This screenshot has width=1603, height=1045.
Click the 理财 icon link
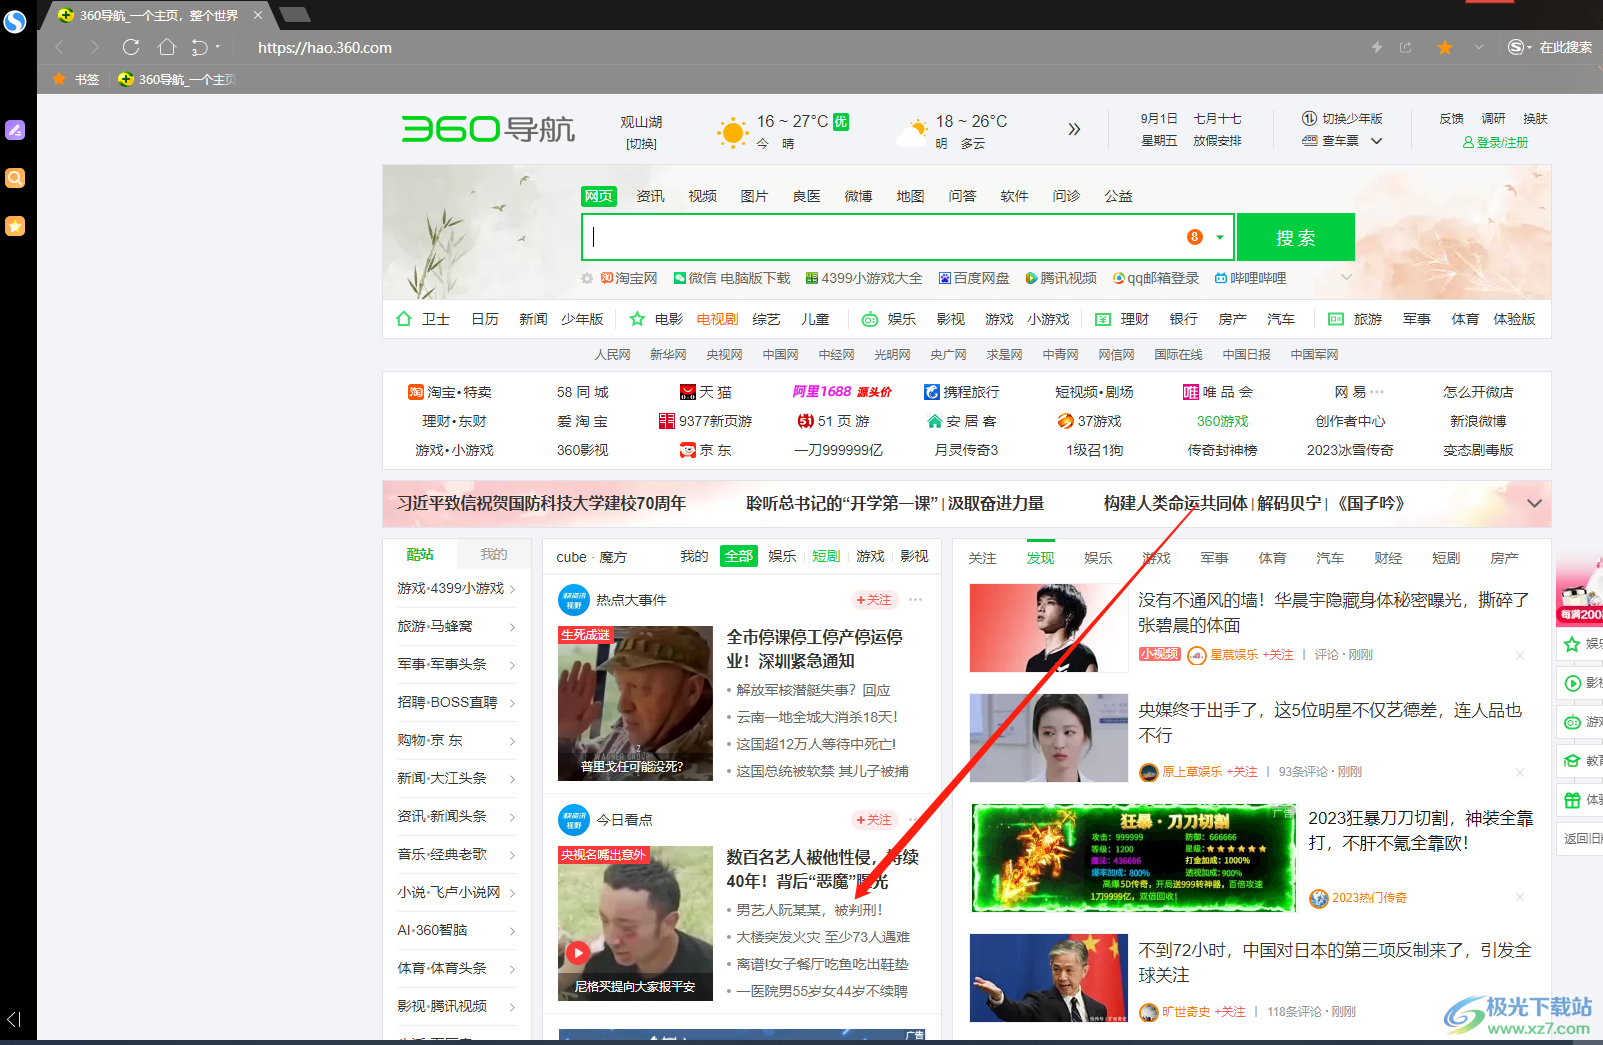[x=1103, y=319]
